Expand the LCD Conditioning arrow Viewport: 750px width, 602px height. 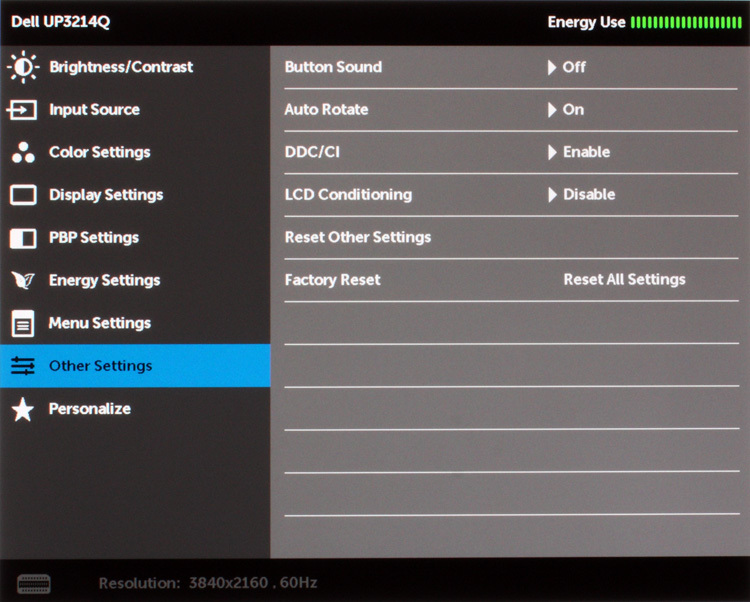tap(552, 195)
